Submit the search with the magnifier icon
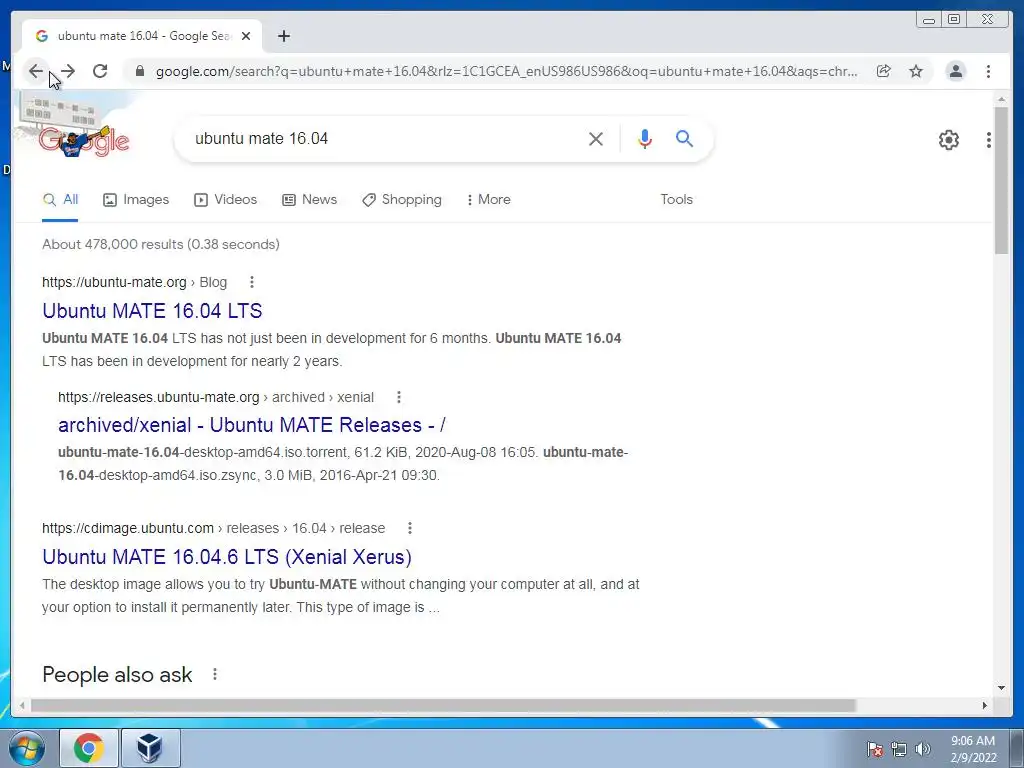 [x=684, y=138]
